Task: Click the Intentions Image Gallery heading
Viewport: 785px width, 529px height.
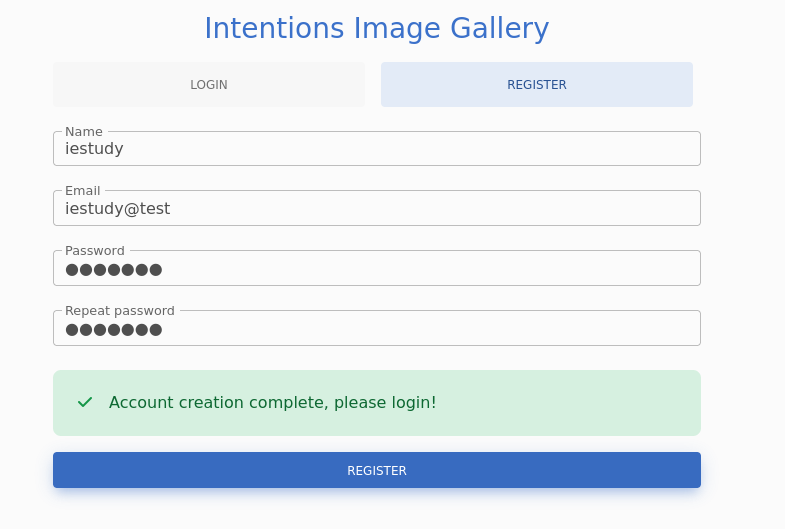Action: click(377, 28)
